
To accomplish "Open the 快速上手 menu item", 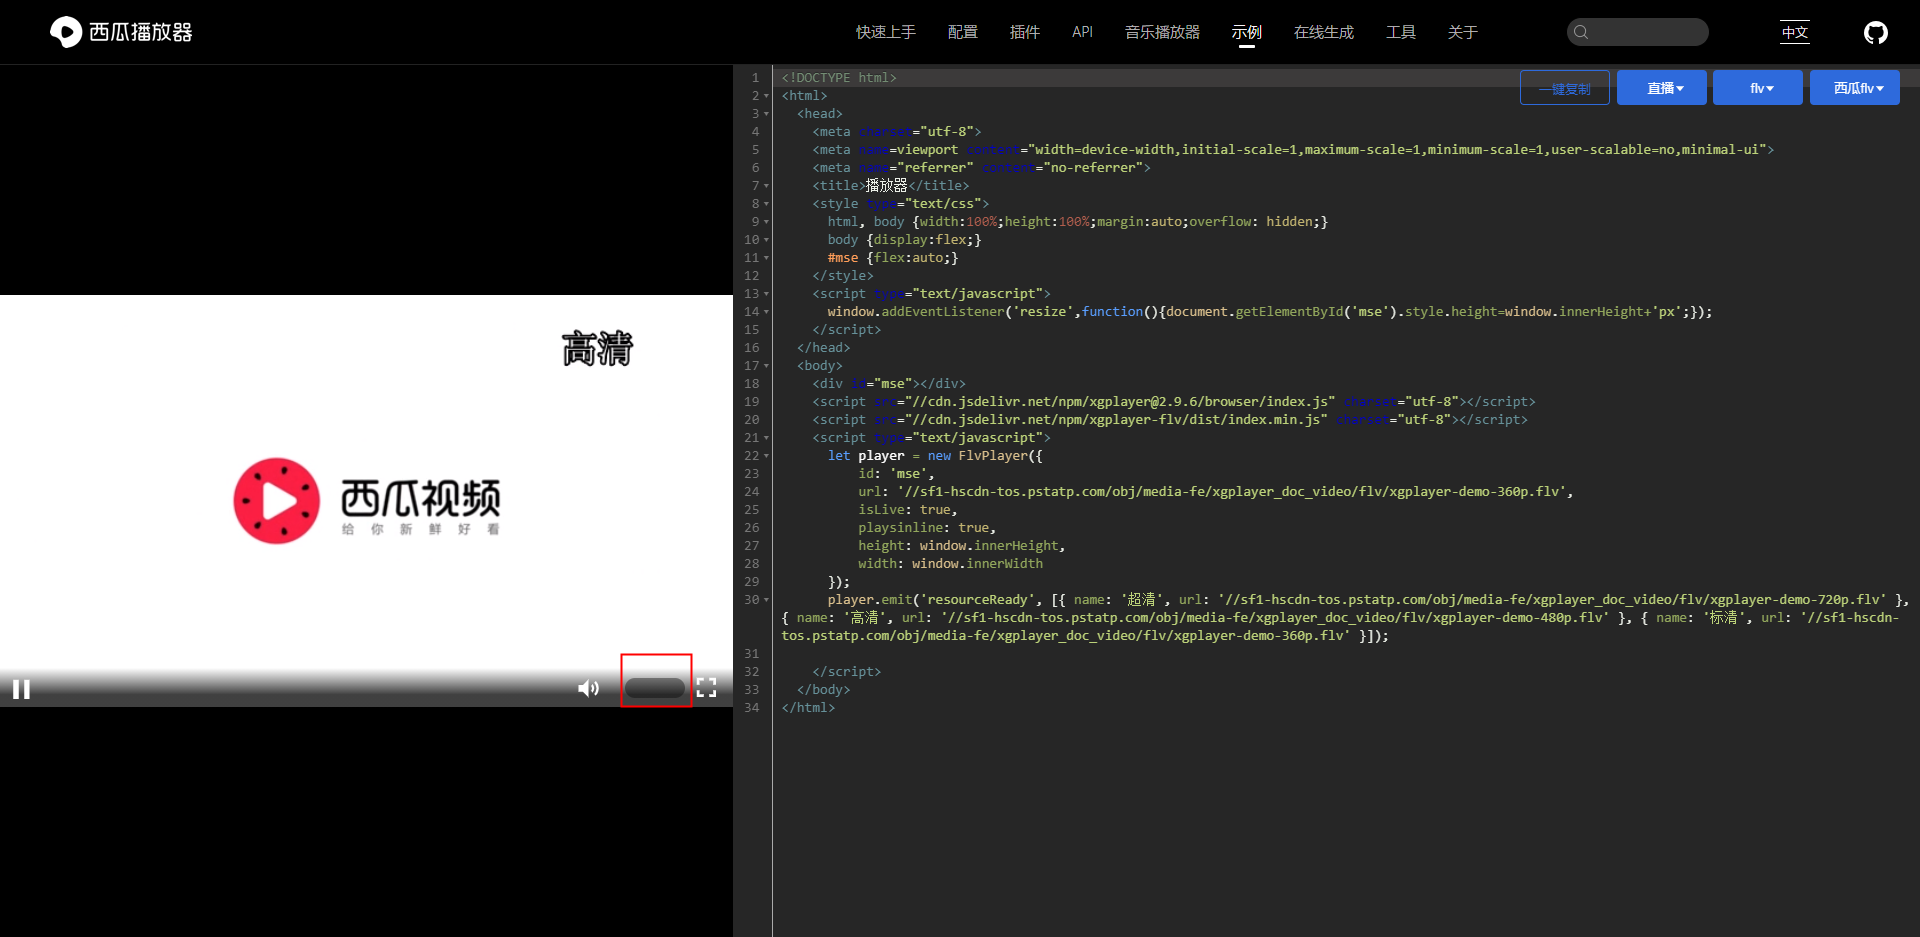I will [x=886, y=32].
